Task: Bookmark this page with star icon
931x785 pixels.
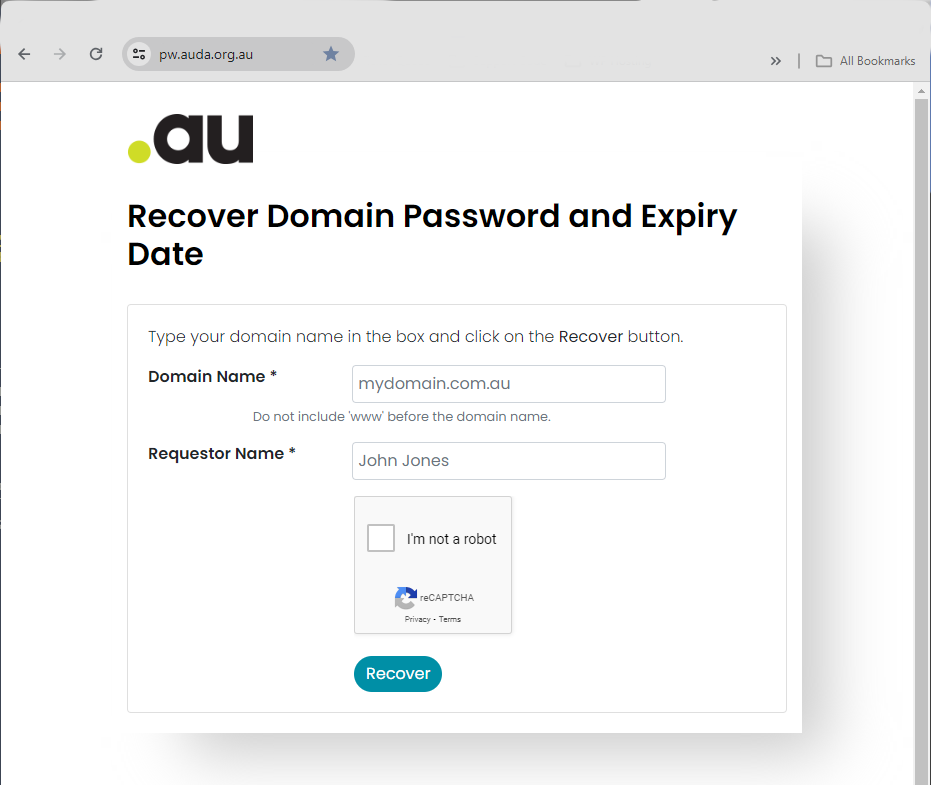Action: (x=331, y=54)
